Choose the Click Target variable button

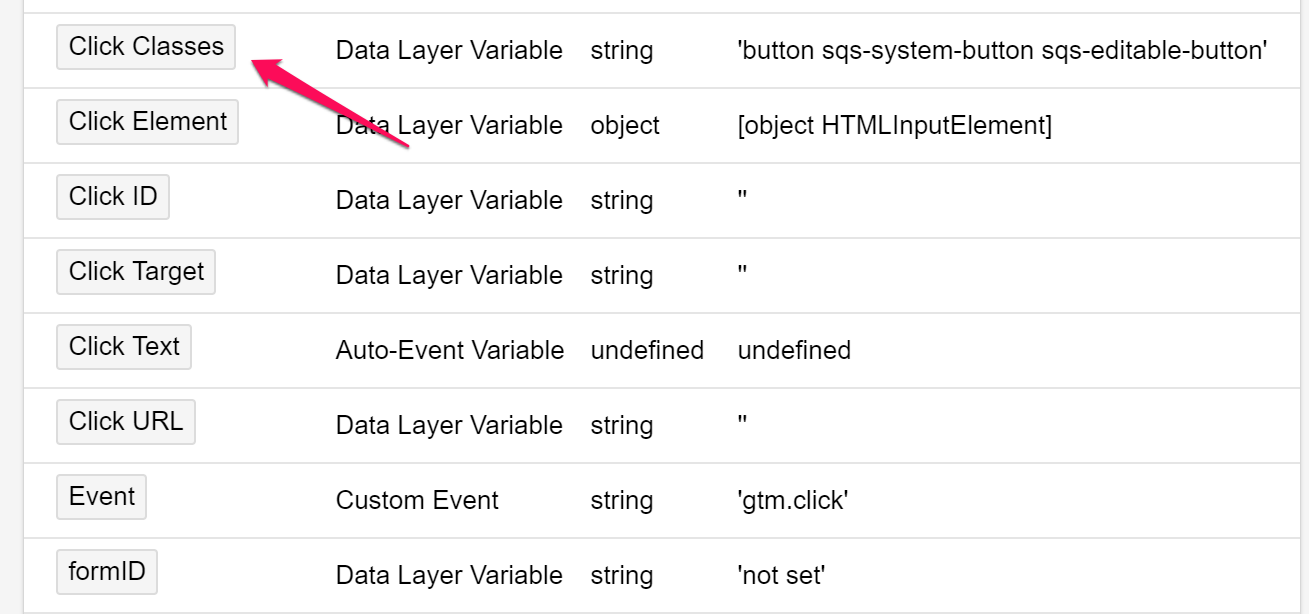(x=136, y=272)
